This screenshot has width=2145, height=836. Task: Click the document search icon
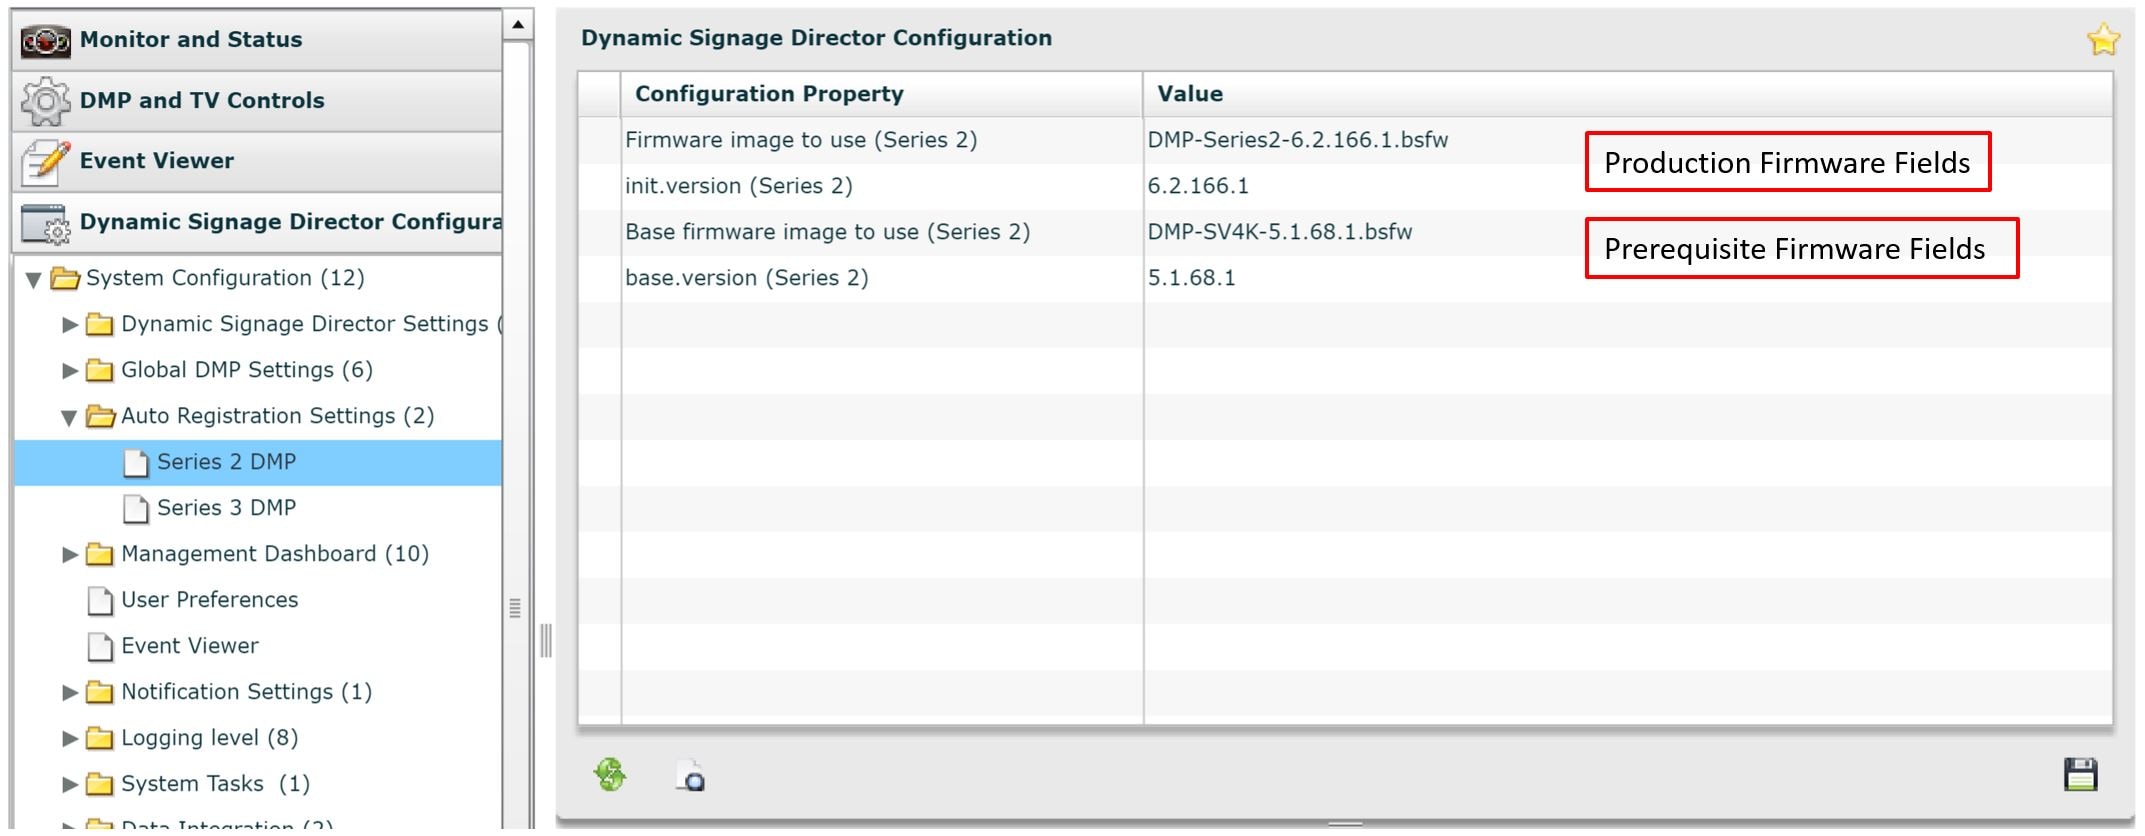(691, 776)
